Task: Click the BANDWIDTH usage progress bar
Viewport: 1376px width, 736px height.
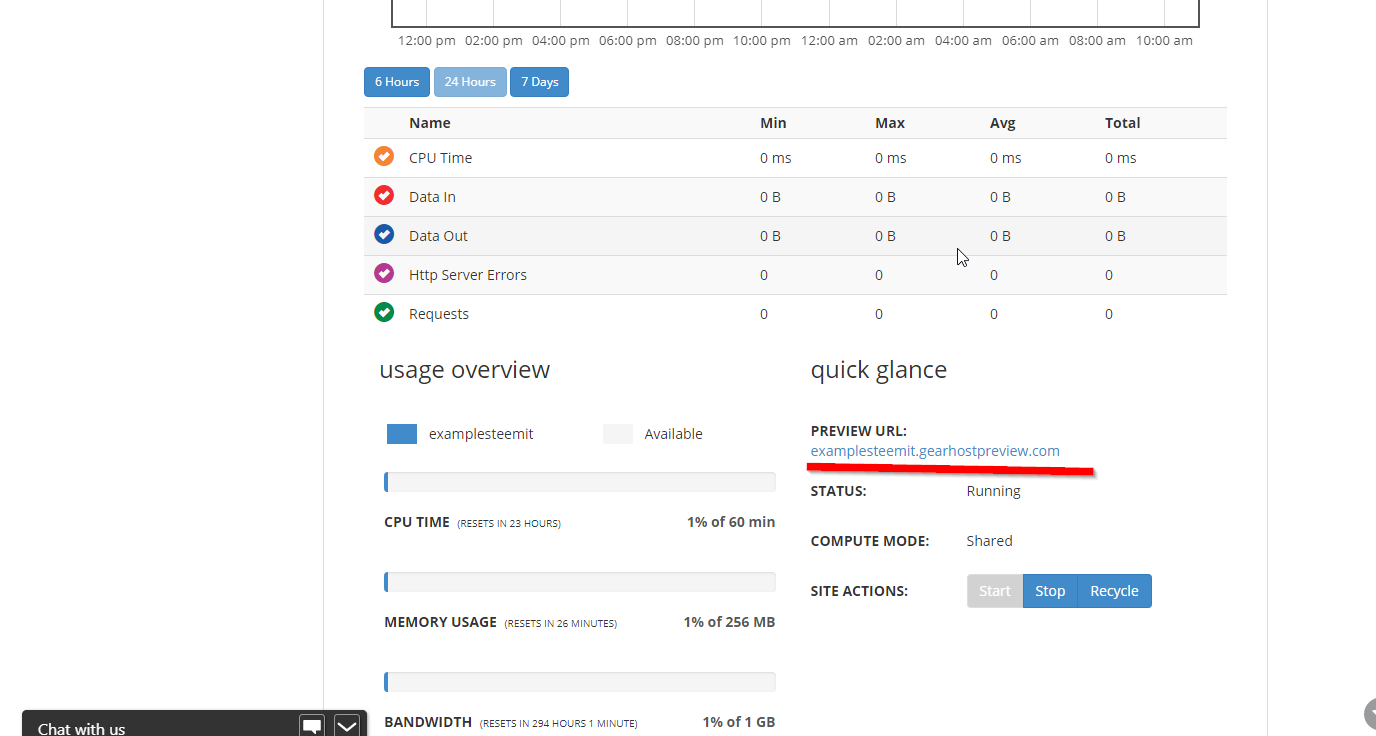Action: (580, 682)
